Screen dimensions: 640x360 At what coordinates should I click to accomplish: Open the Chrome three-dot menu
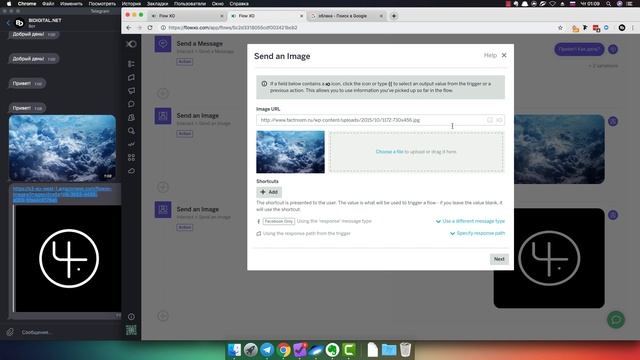[x=633, y=27]
